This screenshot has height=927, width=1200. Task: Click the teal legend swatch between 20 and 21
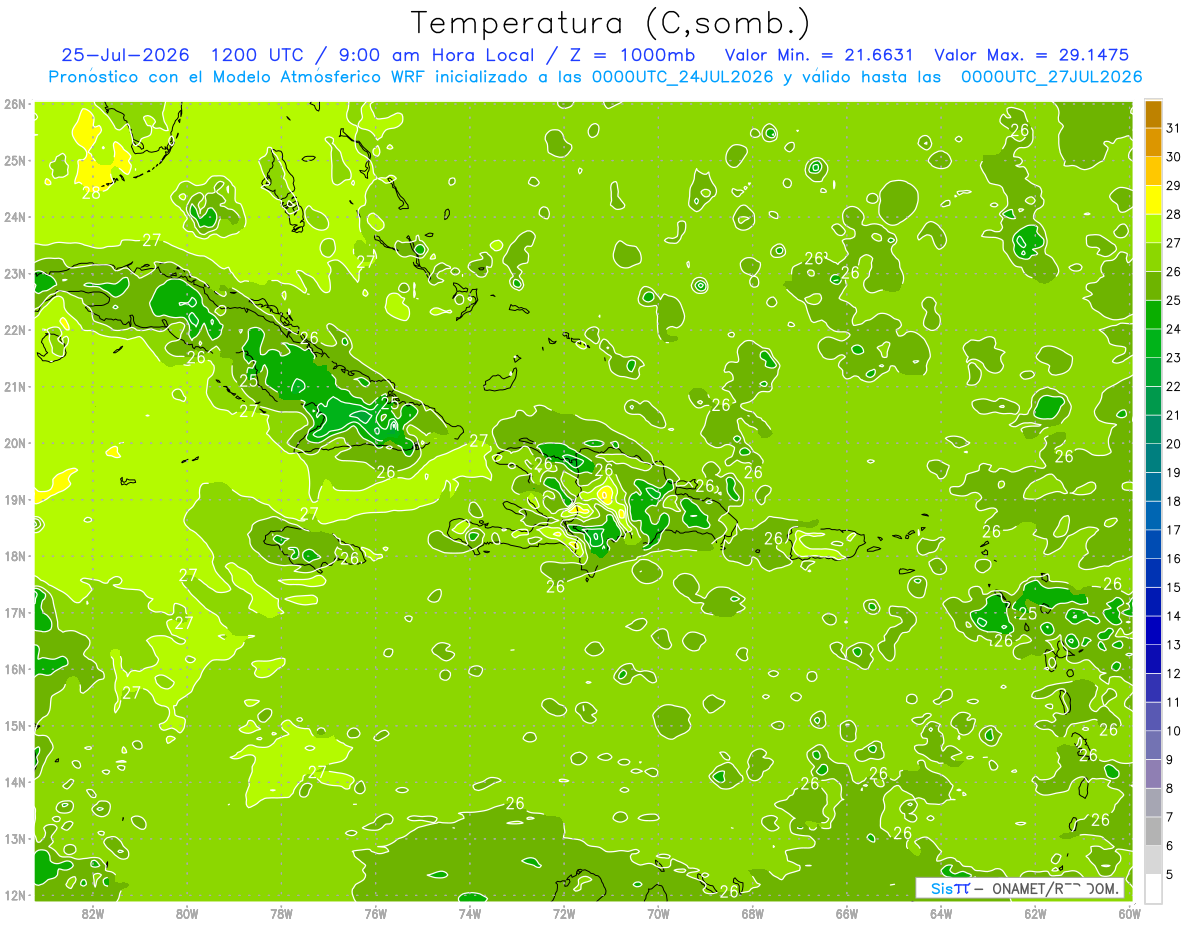[1154, 429]
